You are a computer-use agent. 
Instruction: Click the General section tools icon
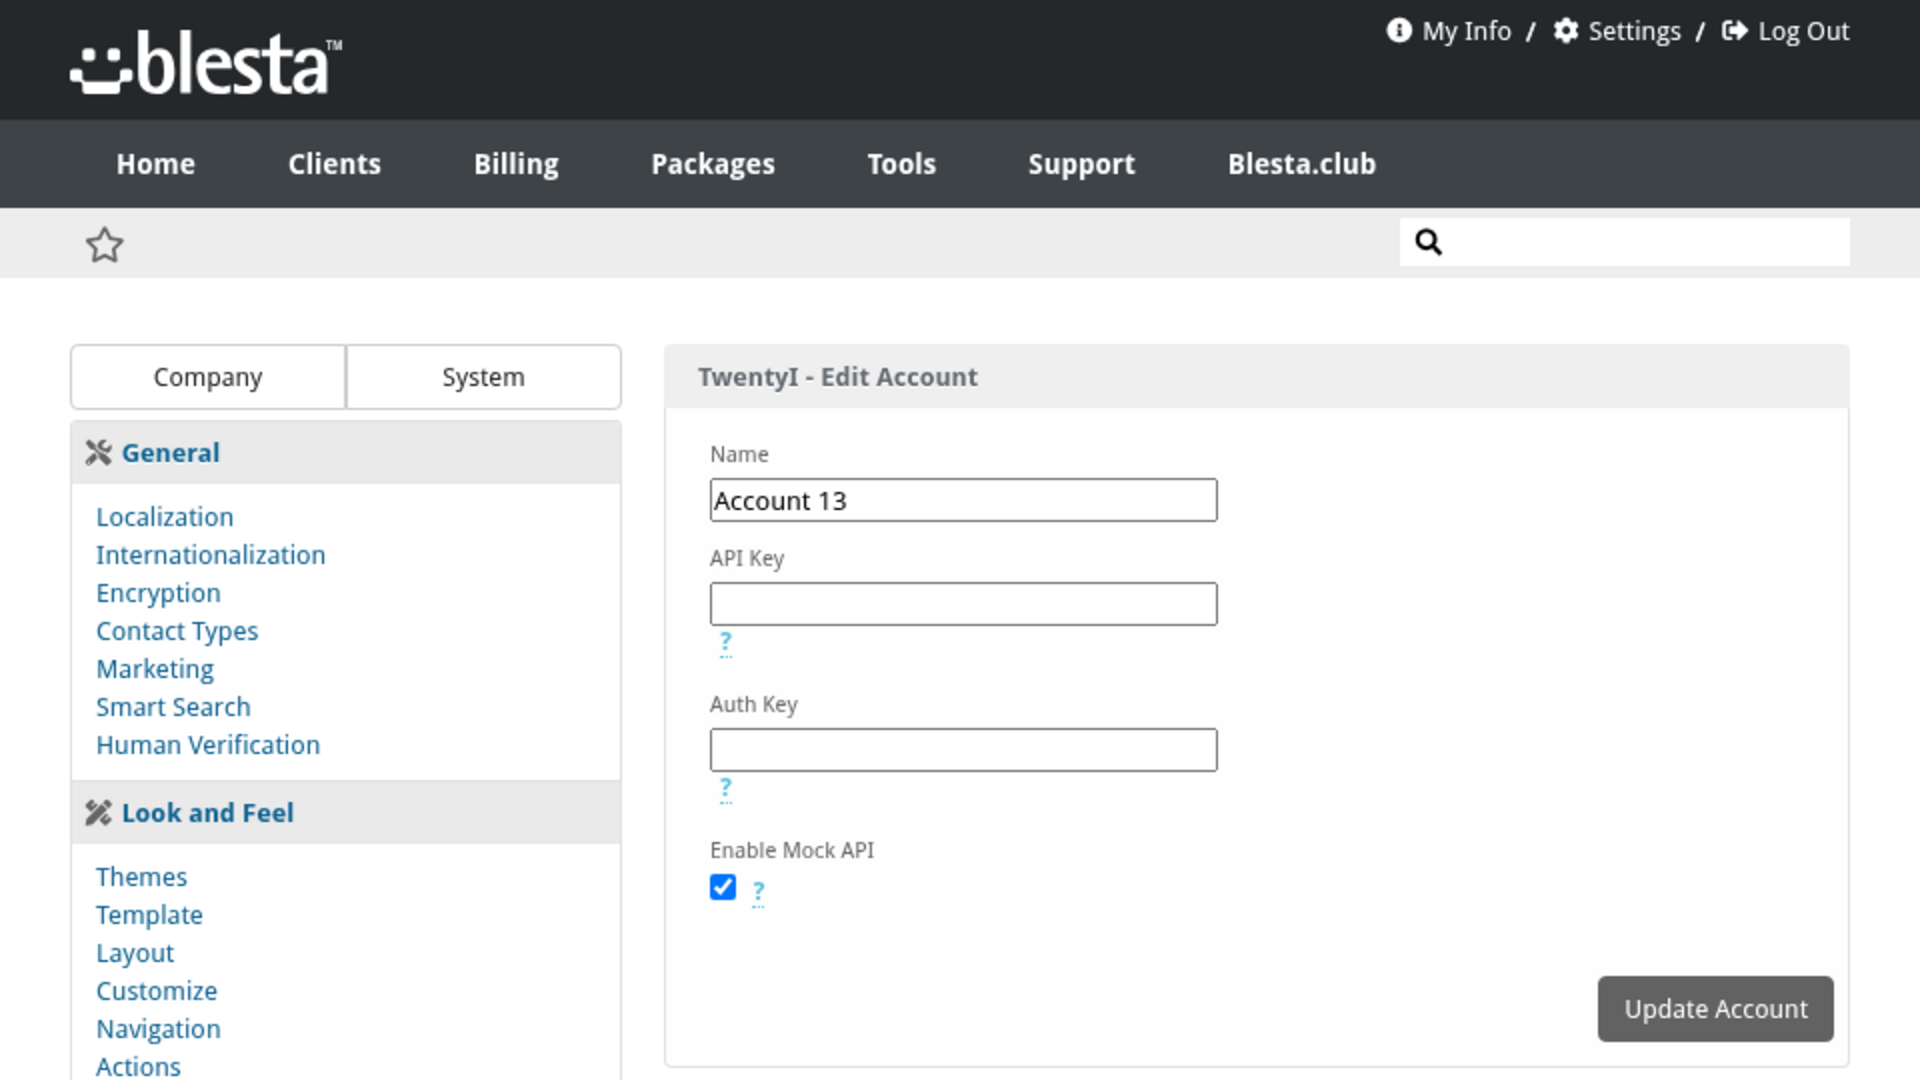tap(98, 453)
